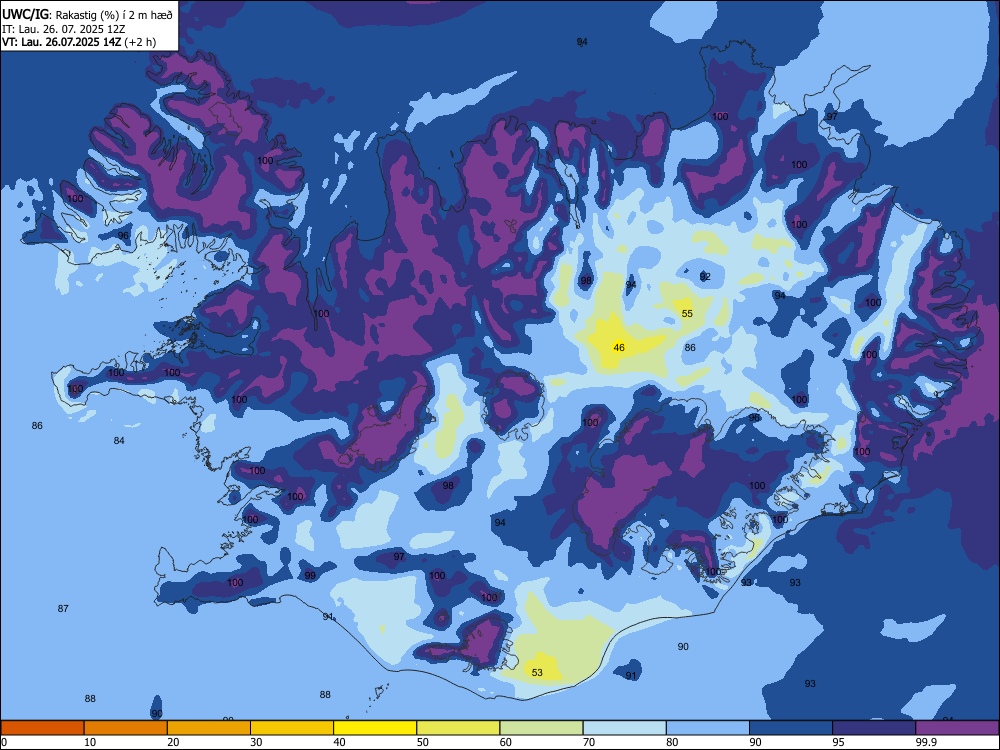The image size is (1000, 750).
Task: Click the legend tick label '0'
Action: (4, 742)
